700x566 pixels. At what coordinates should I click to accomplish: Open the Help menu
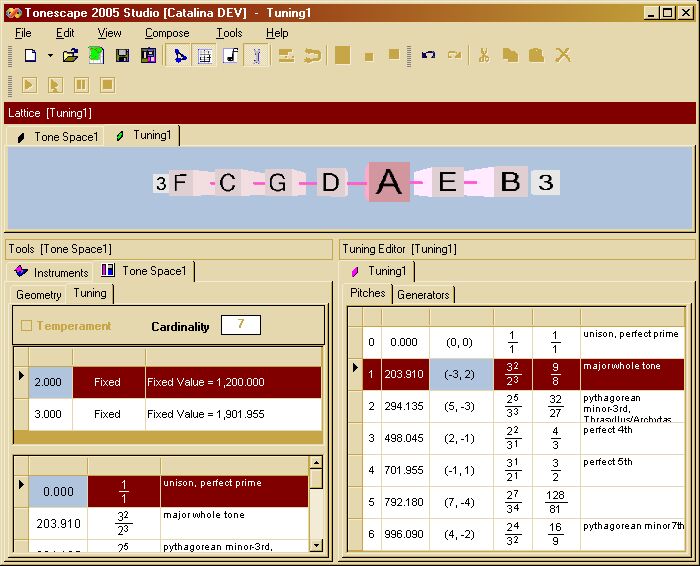click(277, 33)
